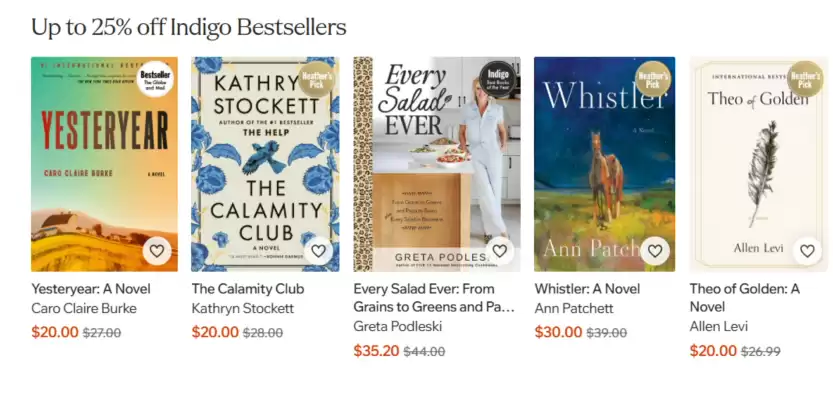Open The Calamity Club cover image
833x400 pixels.
coord(265,164)
